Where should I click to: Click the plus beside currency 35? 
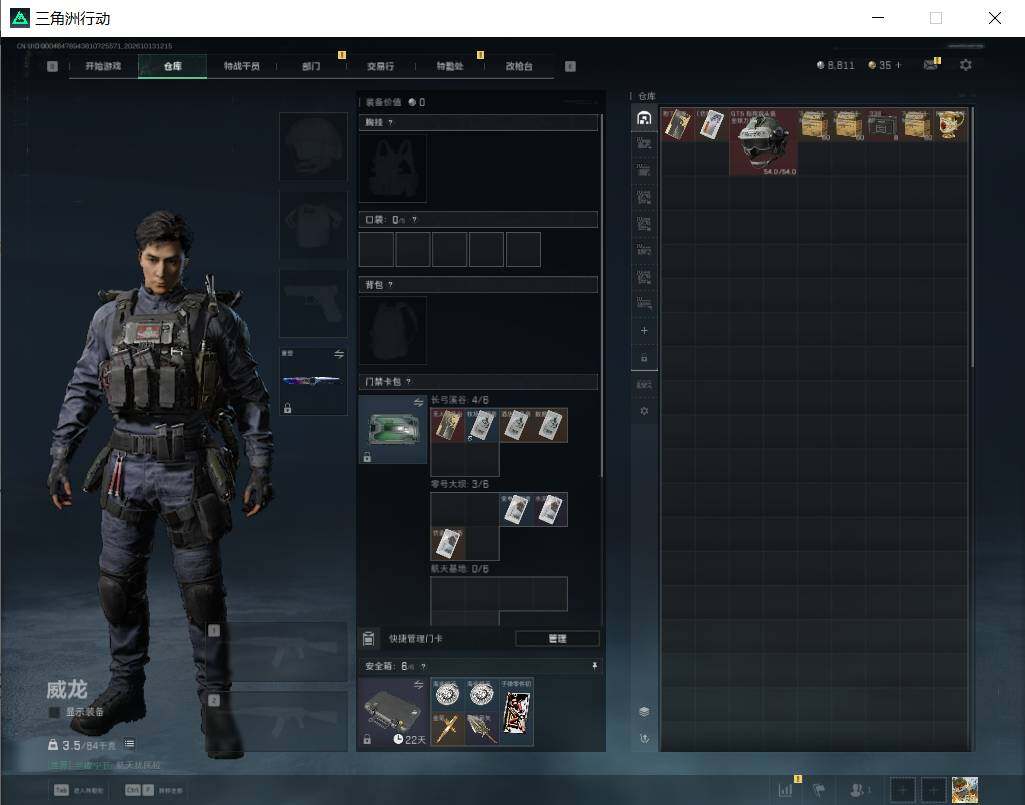pos(898,65)
